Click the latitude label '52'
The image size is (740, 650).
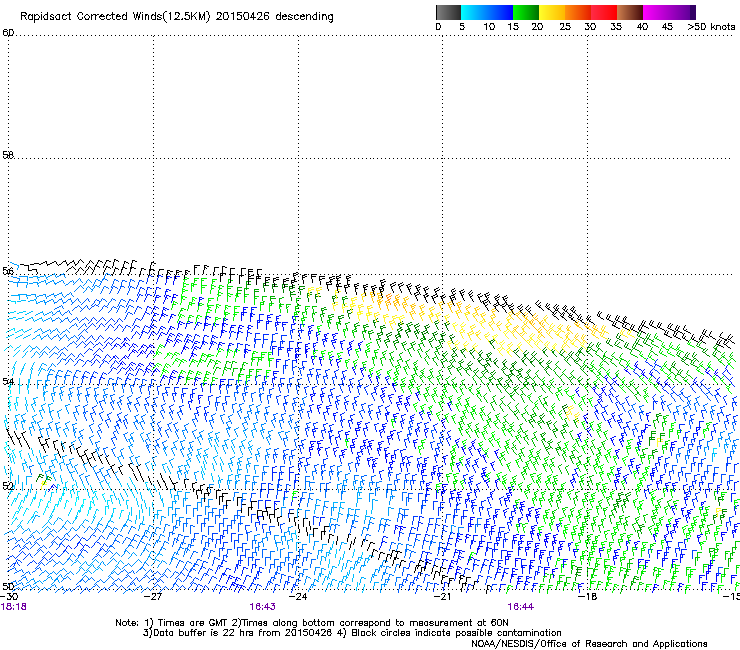point(8,486)
